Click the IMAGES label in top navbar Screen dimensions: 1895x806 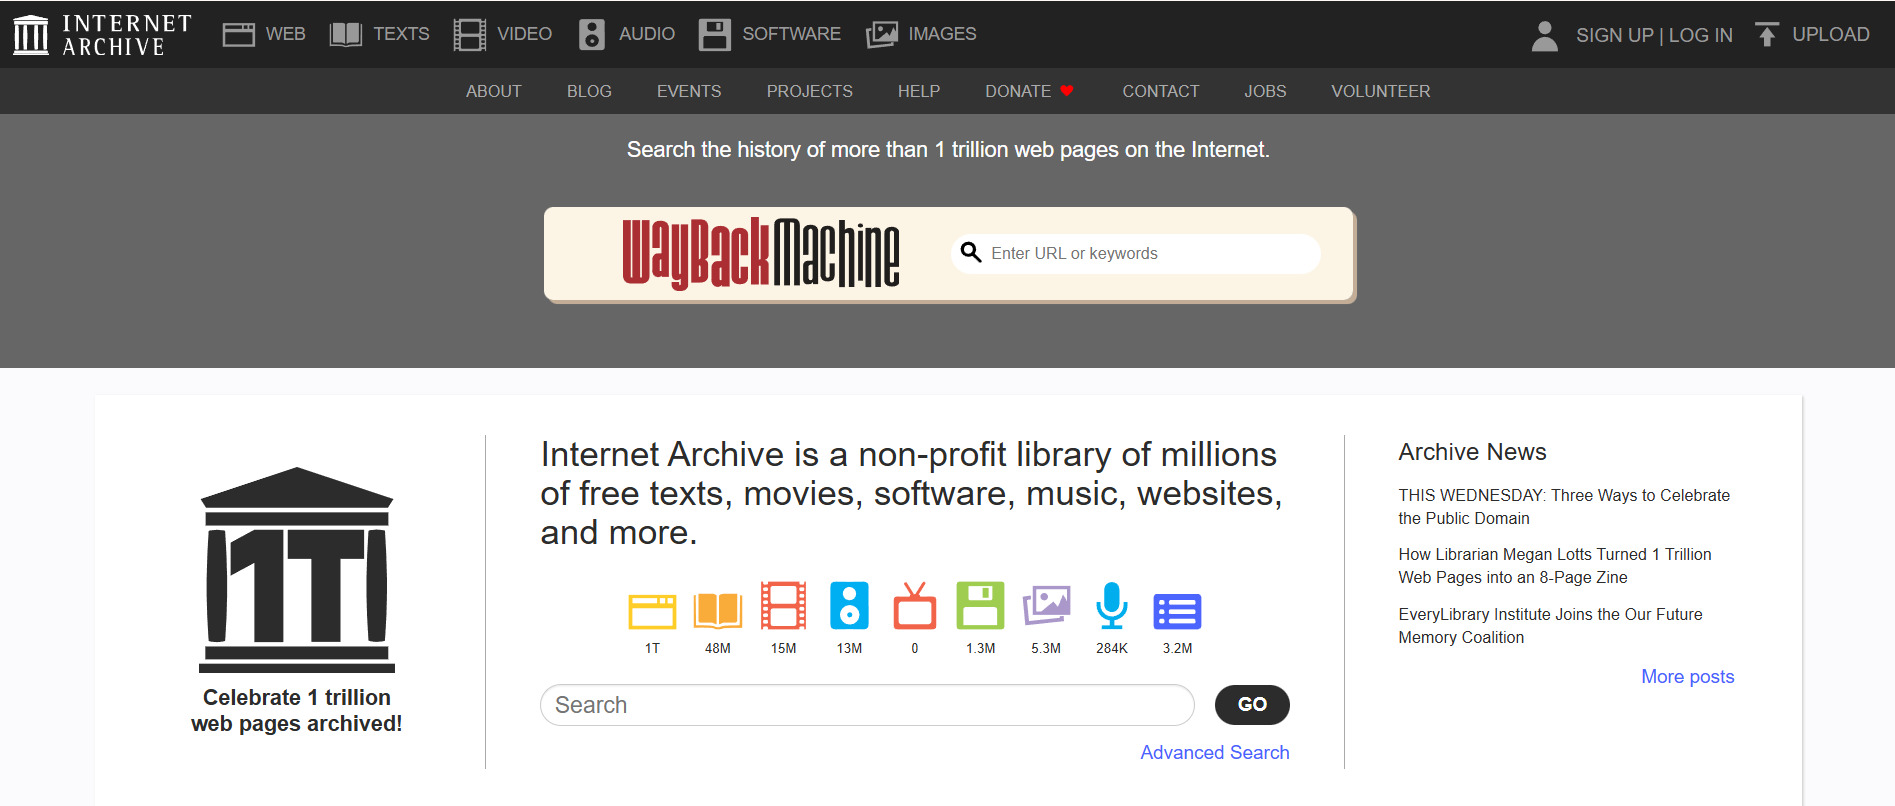coord(942,34)
